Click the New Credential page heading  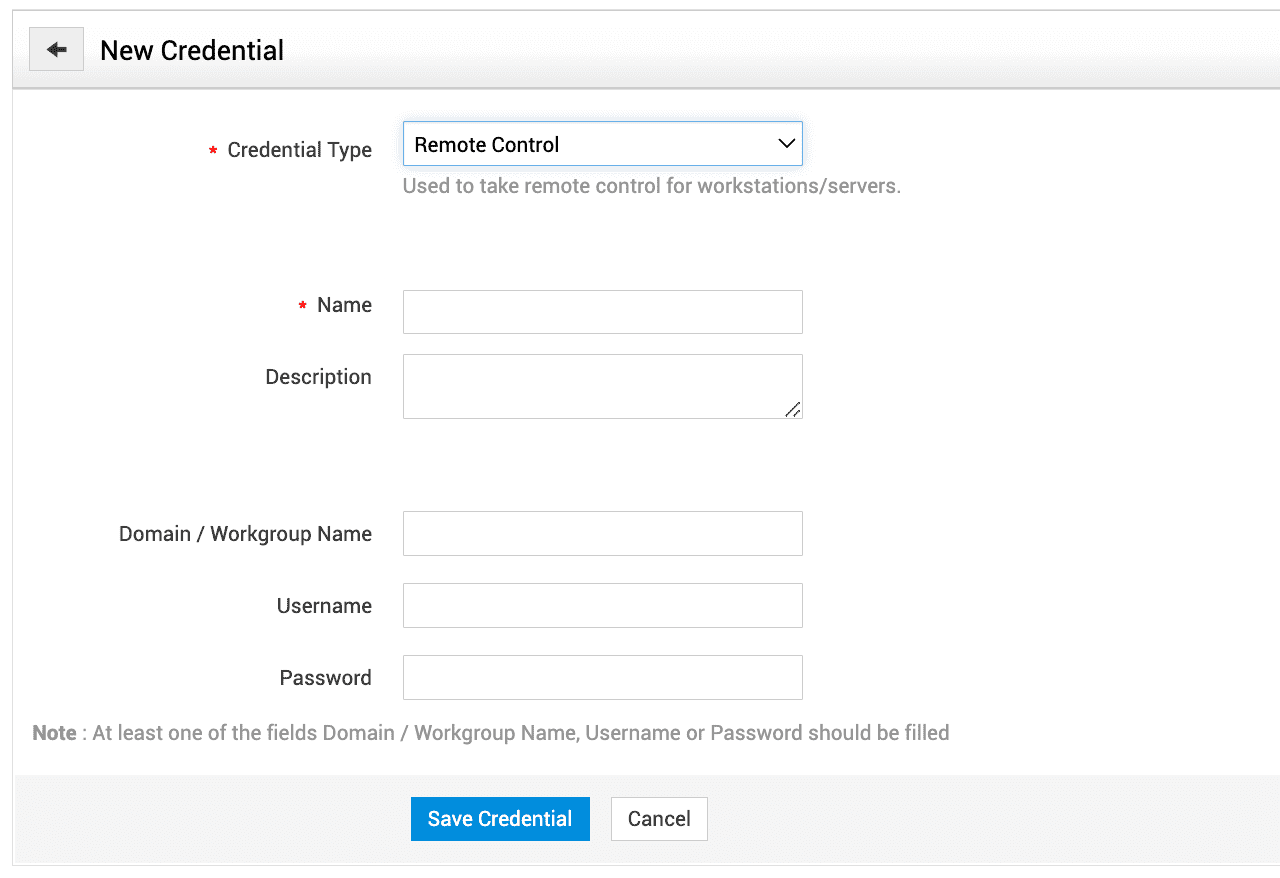click(x=192, y=51)
